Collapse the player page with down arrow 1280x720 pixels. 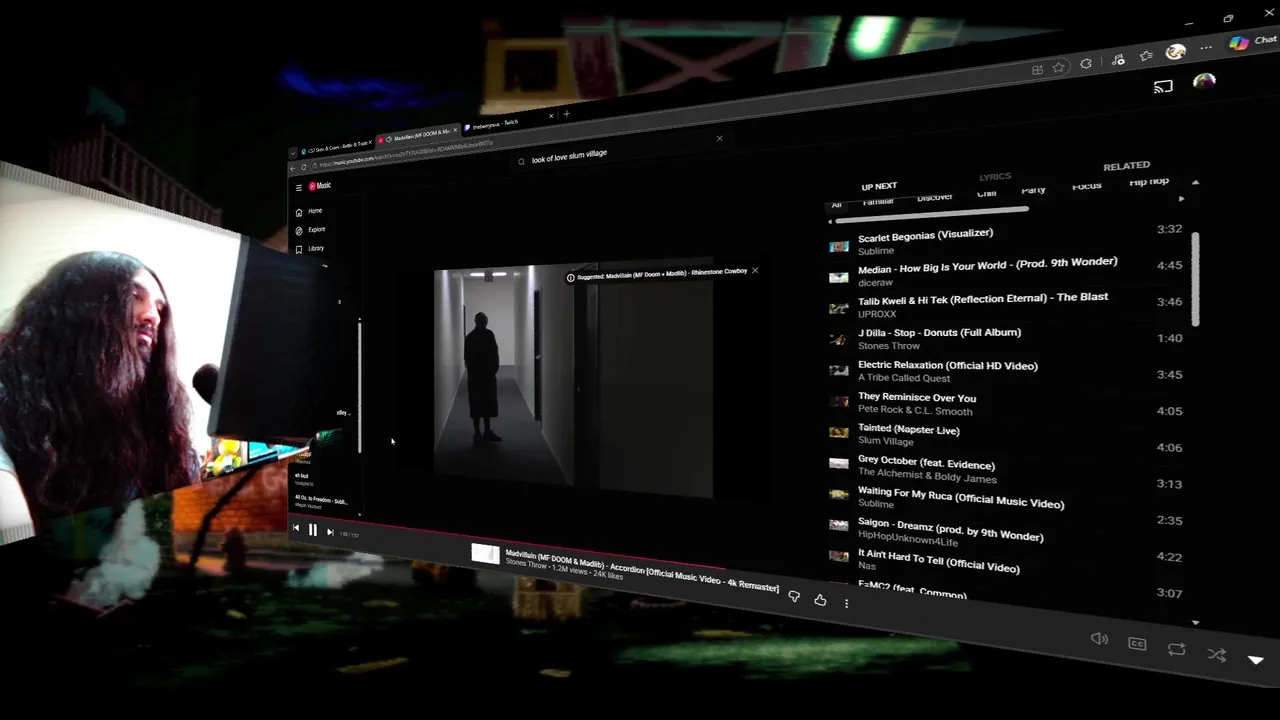pyautogui.click(x=1256, y=660)
